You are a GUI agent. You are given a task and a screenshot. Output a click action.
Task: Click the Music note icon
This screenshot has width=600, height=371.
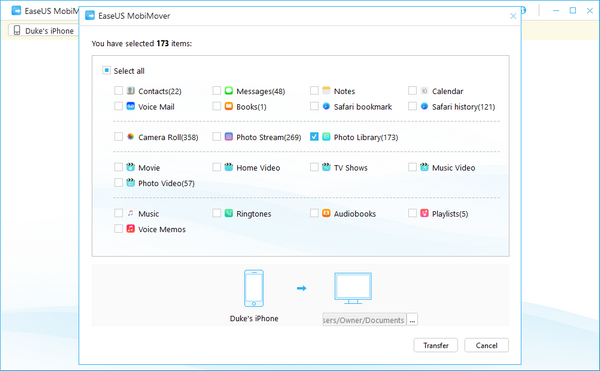pos(130,213)
